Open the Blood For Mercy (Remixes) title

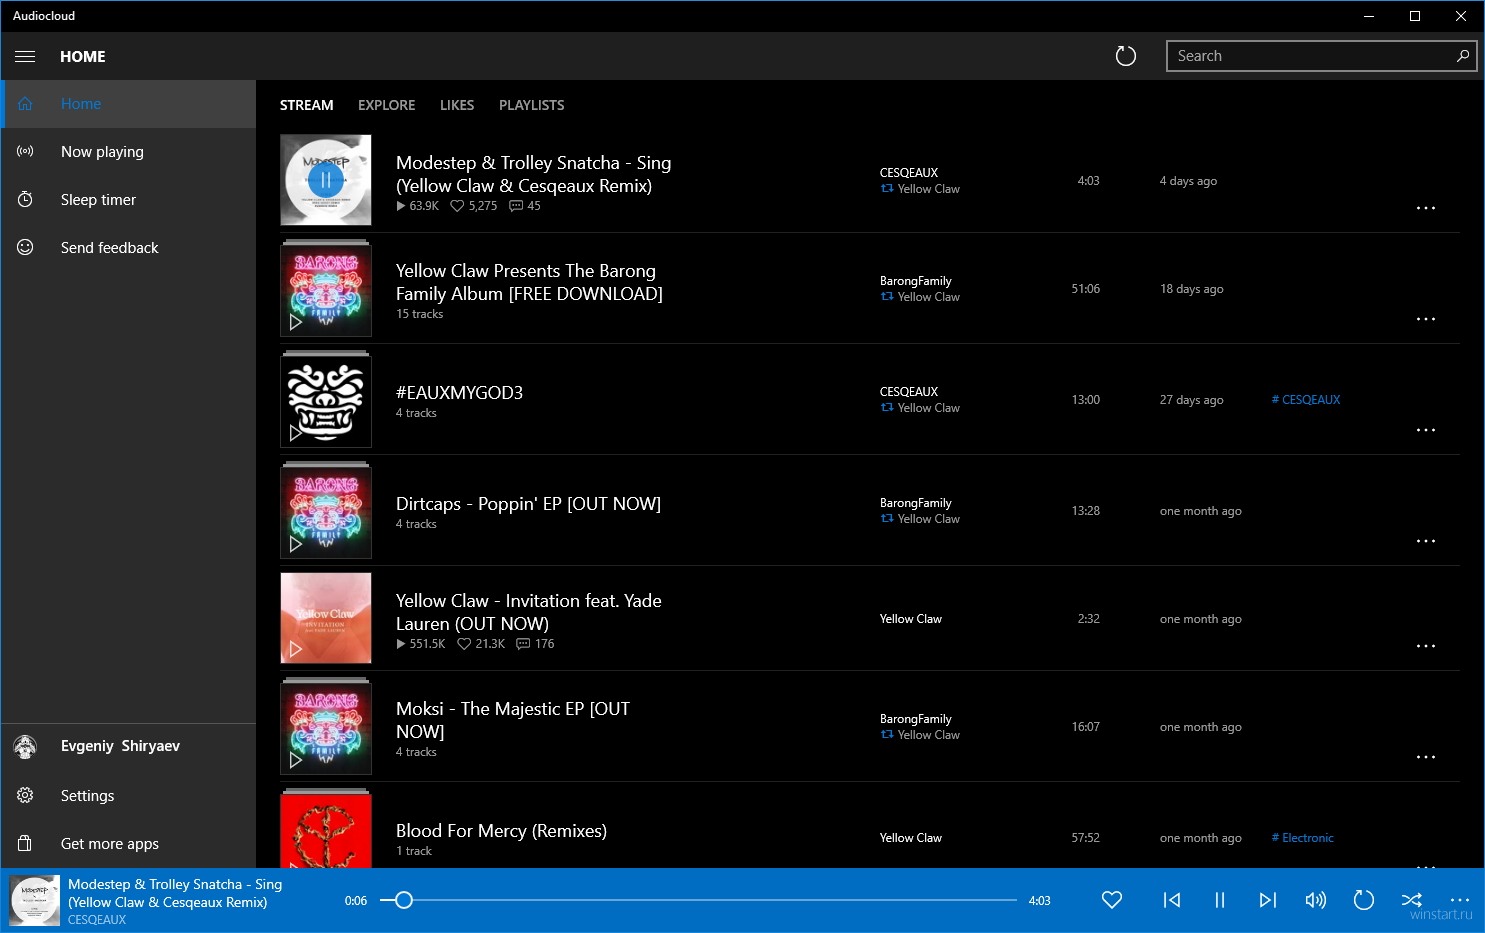[x=501, y=831]
